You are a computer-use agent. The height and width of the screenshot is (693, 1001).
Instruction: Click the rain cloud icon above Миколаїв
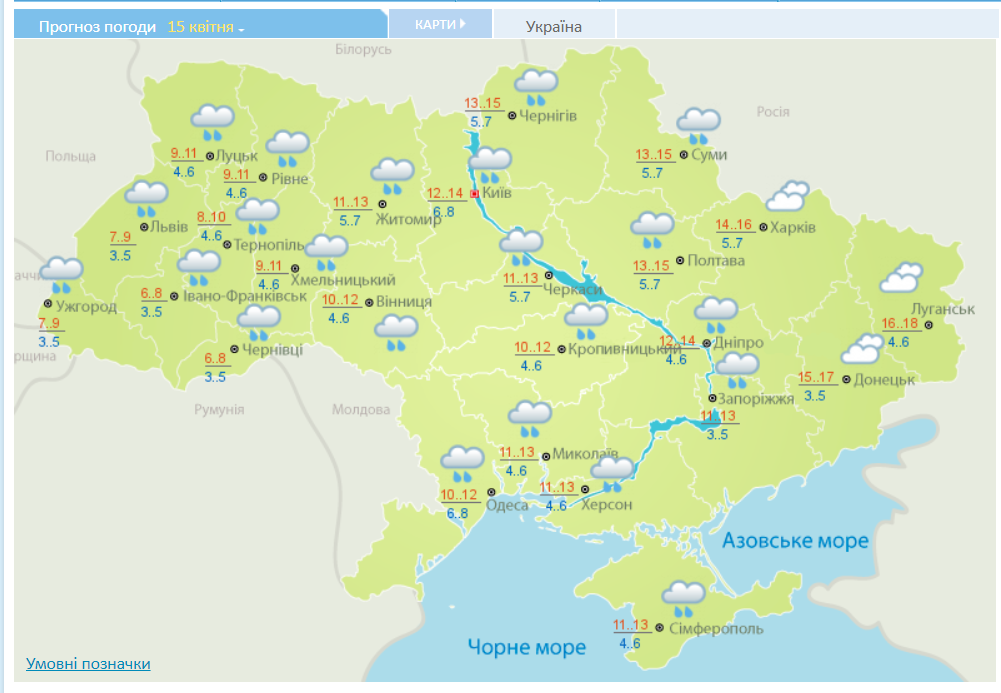click(x=529, y=419)
